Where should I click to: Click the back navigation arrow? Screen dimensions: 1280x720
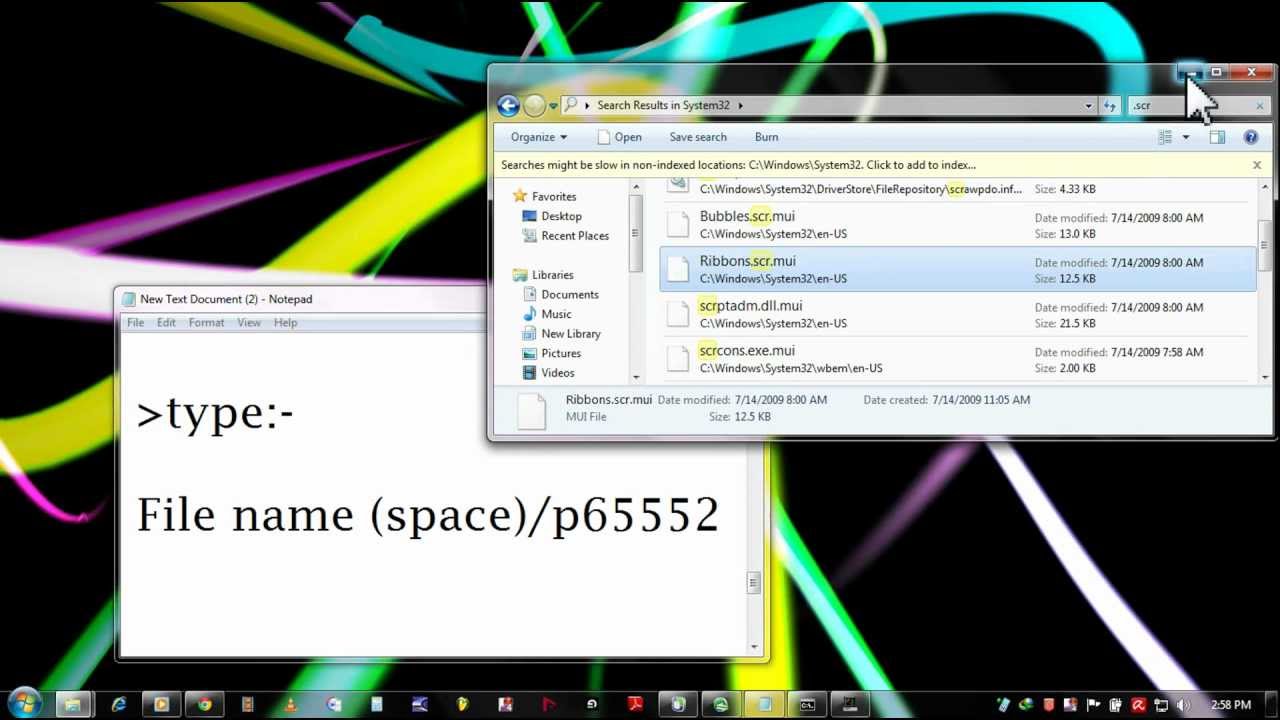508,105
